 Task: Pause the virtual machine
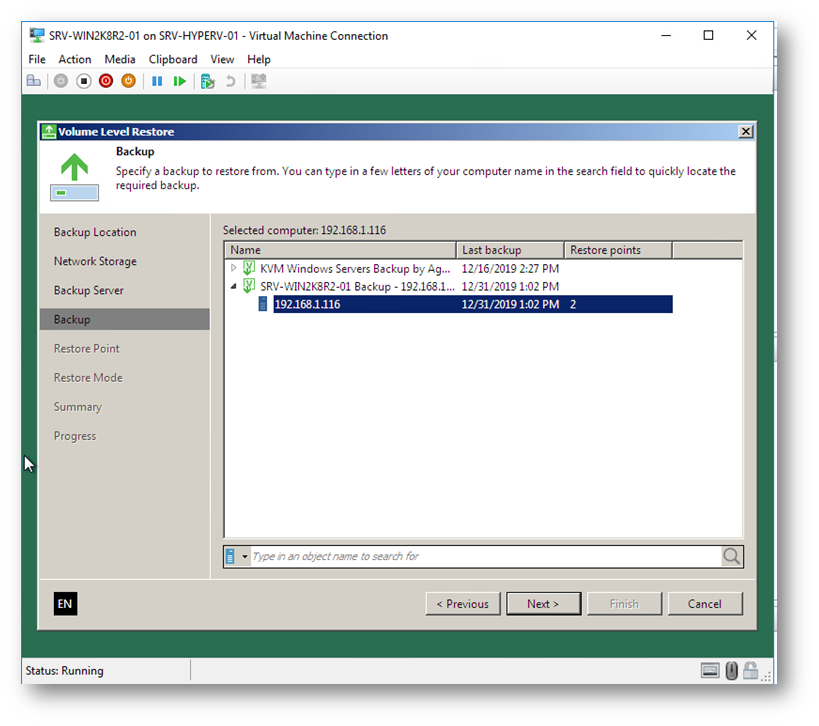coord(157,81)
